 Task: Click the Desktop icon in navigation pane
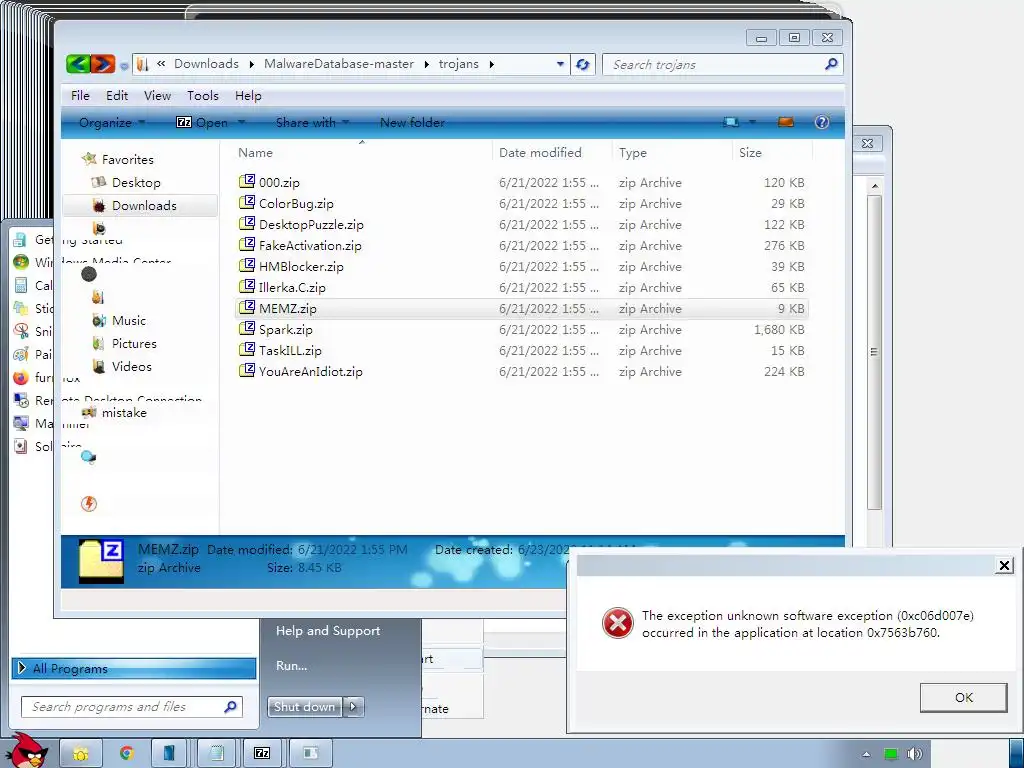click(x=99, y=182)
